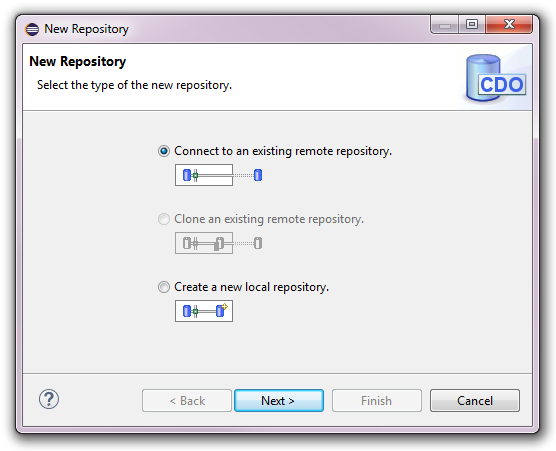Screen dimensions: 556x451
Task: Click the Connect to an existing remote repository label
Action: pos(283,151)
